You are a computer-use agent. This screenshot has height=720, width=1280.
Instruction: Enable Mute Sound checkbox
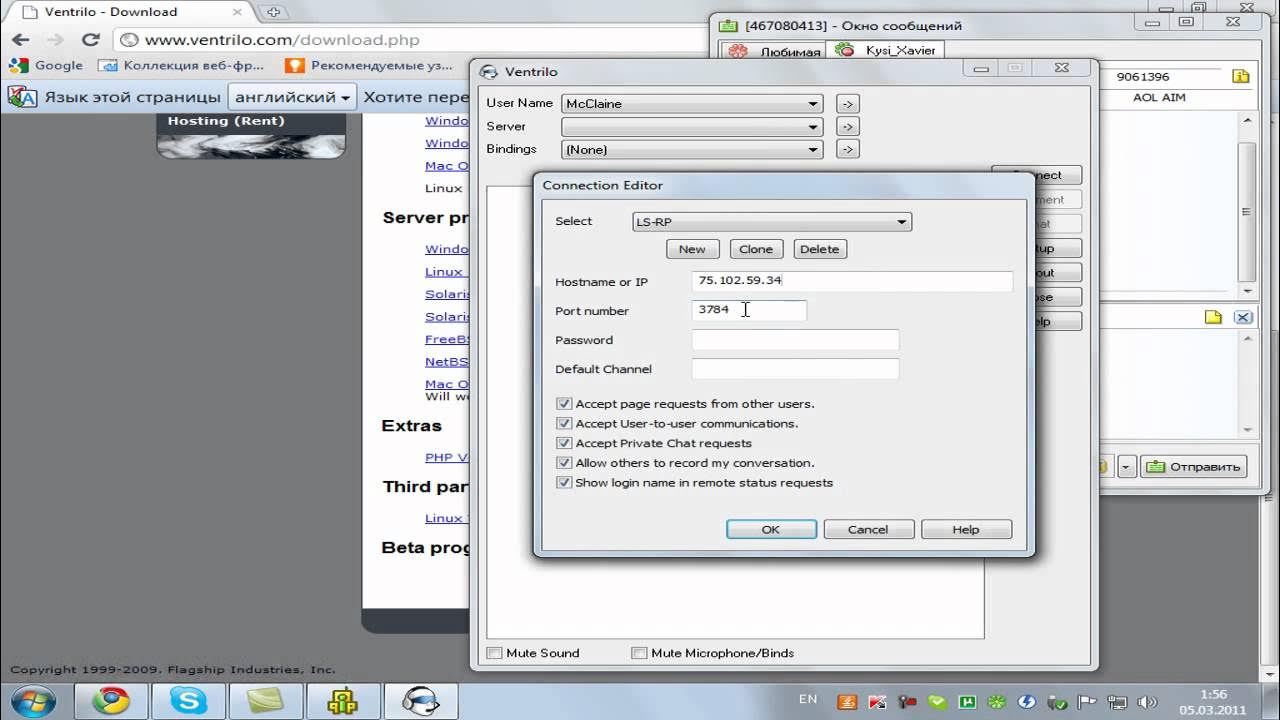(x=494, y=653)
